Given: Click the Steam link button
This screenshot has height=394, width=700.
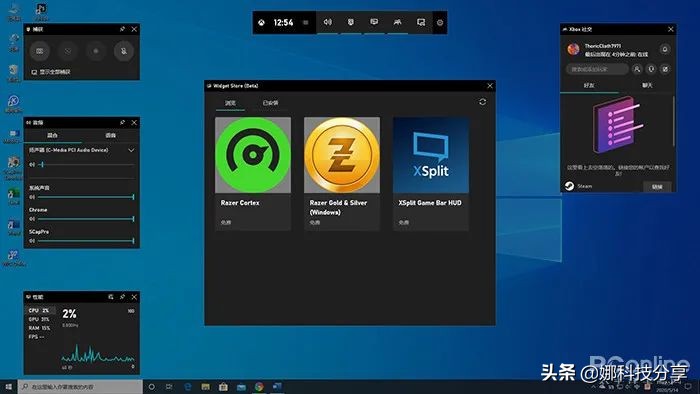Looking at the screenshot, I should point(657,187).
